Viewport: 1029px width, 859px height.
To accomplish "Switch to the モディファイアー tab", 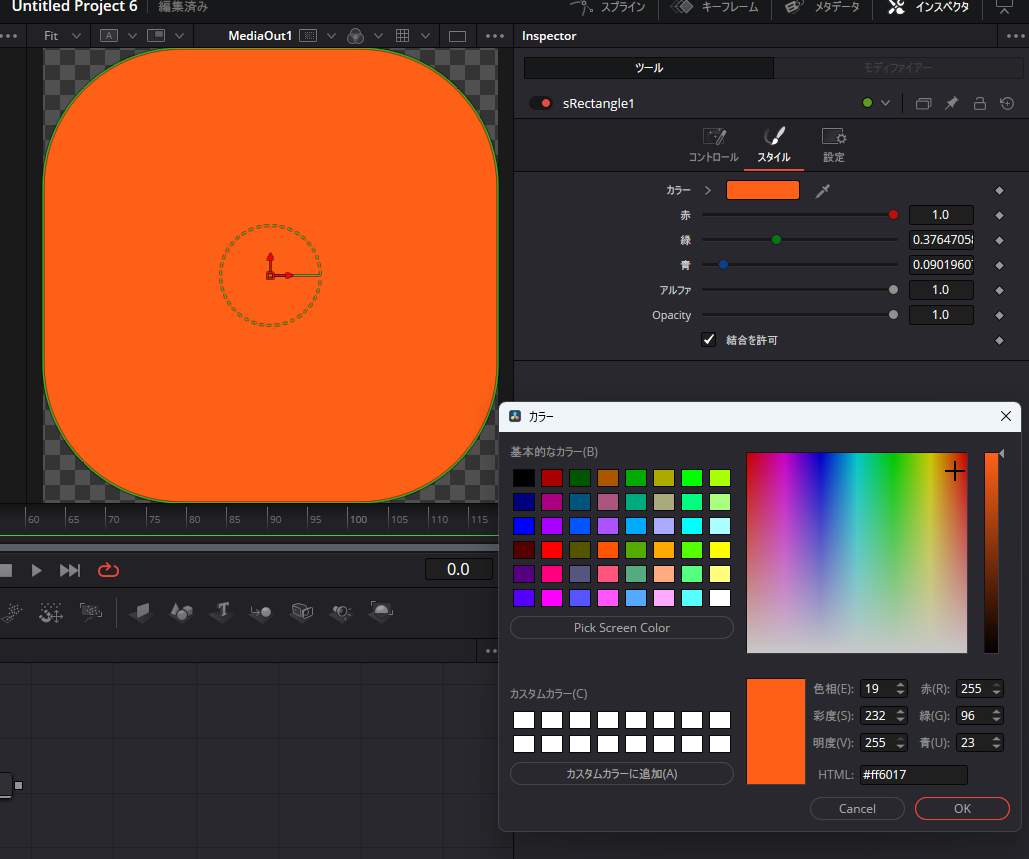I will 898,68.
